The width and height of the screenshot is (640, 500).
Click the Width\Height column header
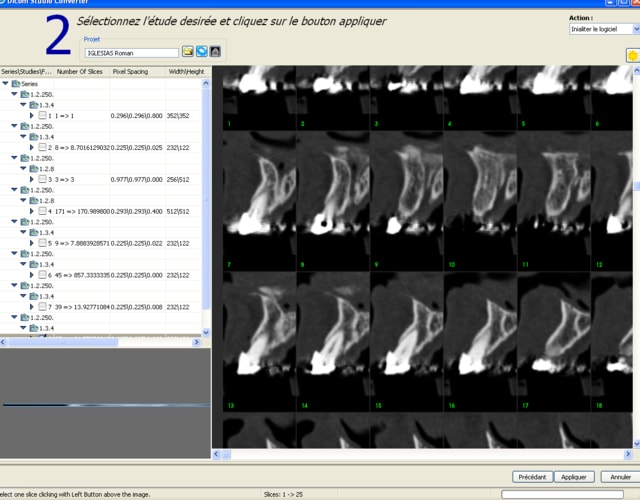point(187,71)
